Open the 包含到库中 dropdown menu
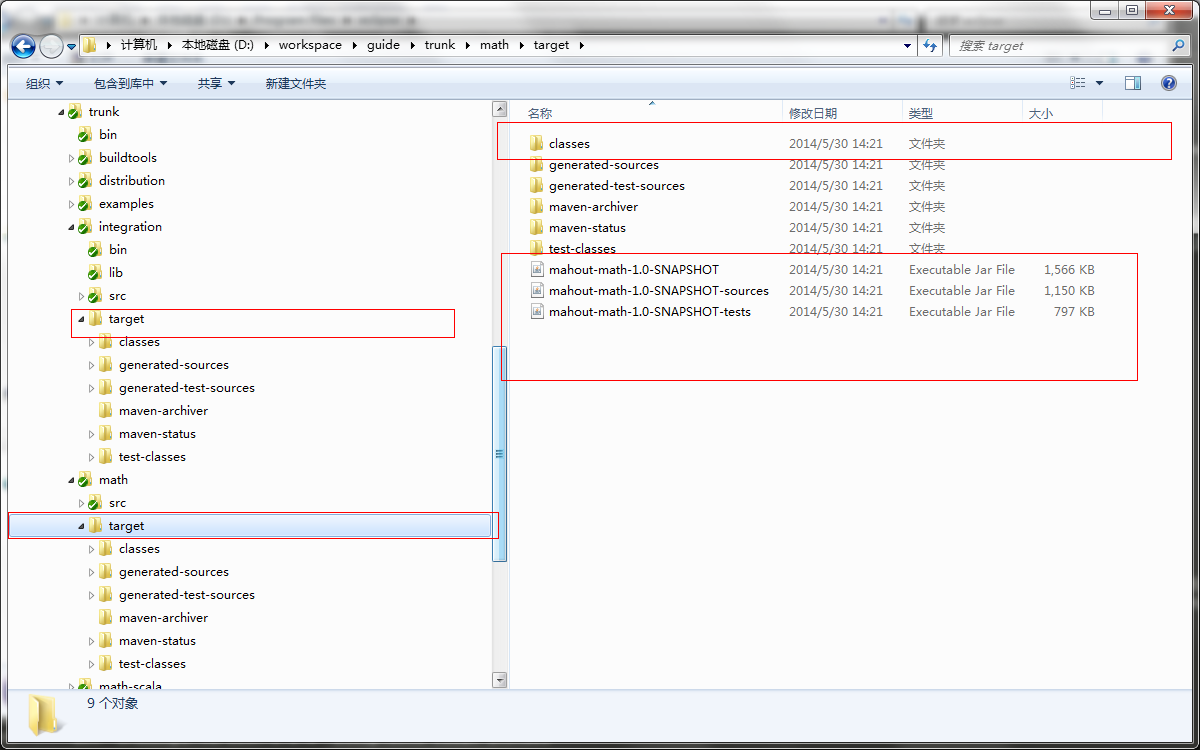 tap(130, 84)
